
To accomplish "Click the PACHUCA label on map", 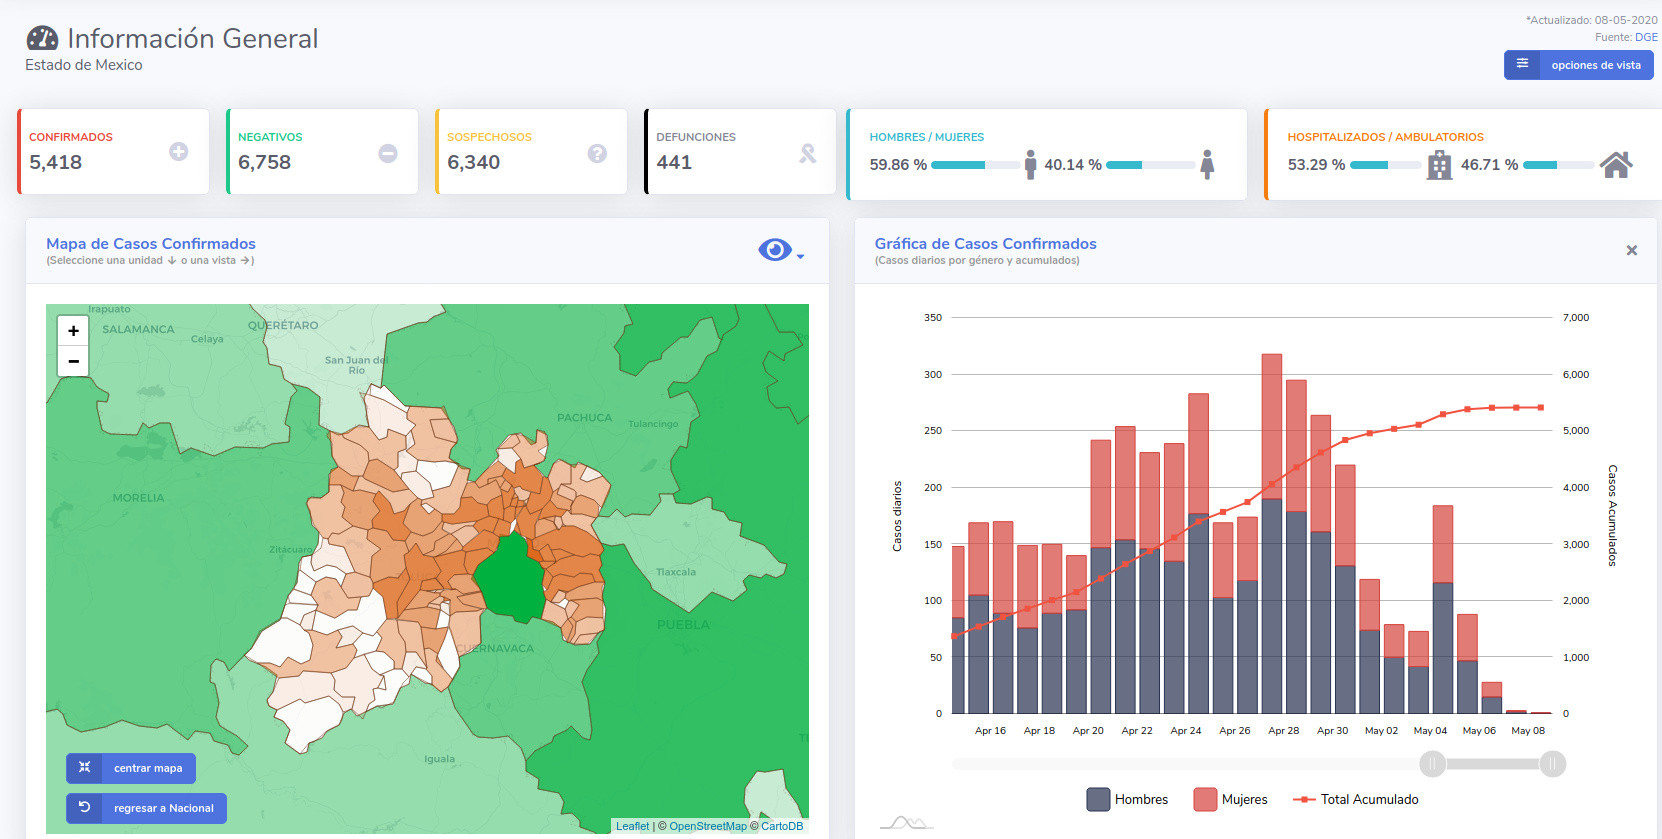I will pos(584,418).
